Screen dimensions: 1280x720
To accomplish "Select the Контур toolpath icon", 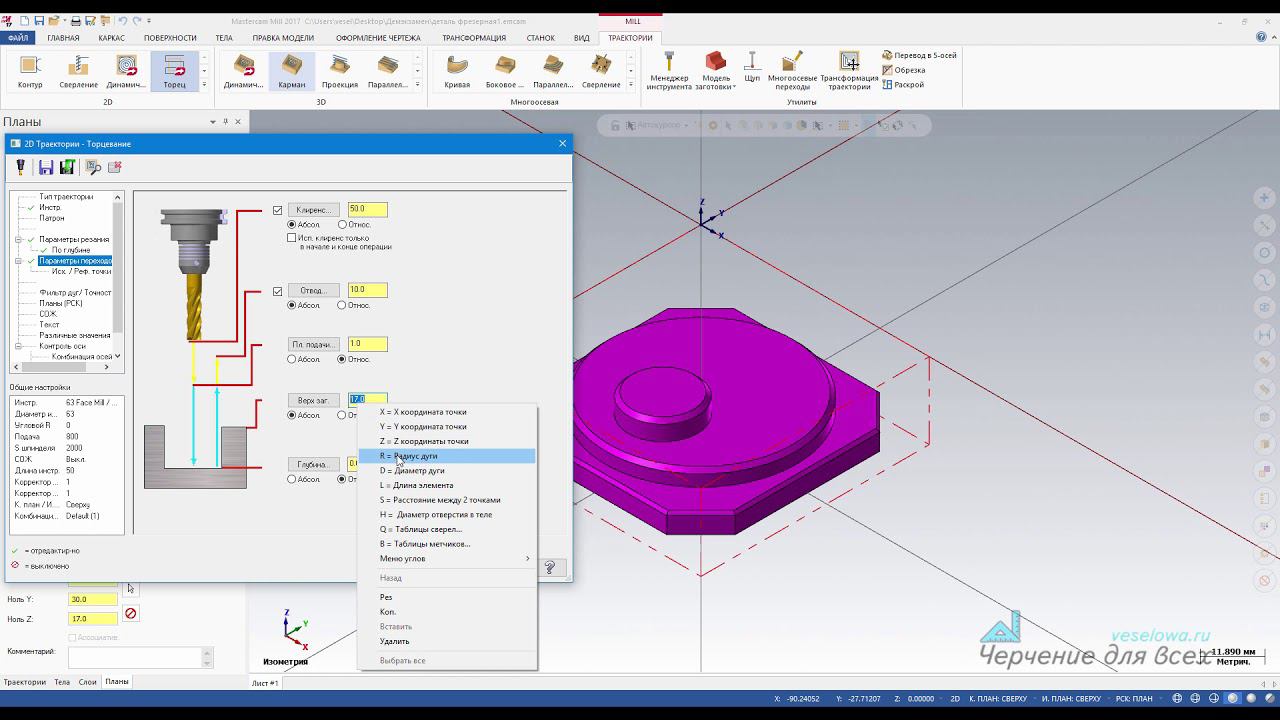I will click(x=30, y=72).
